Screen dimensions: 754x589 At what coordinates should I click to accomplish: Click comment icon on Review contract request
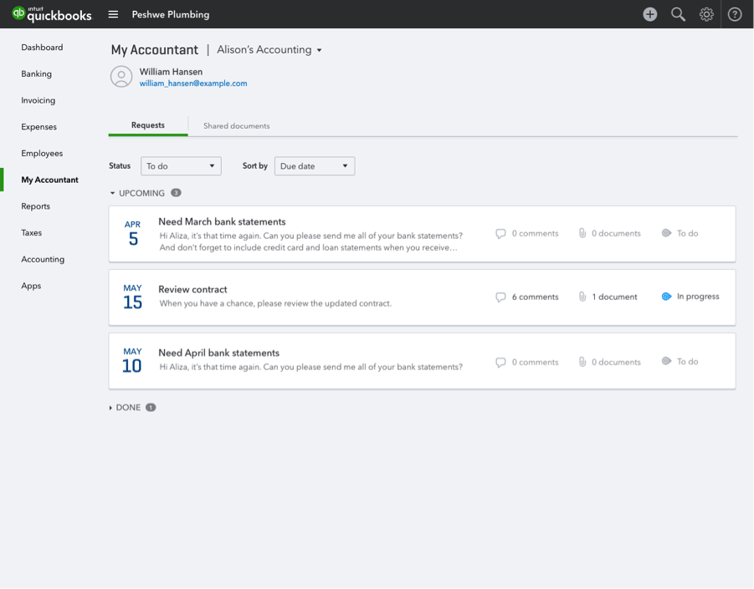coord(501,297)
